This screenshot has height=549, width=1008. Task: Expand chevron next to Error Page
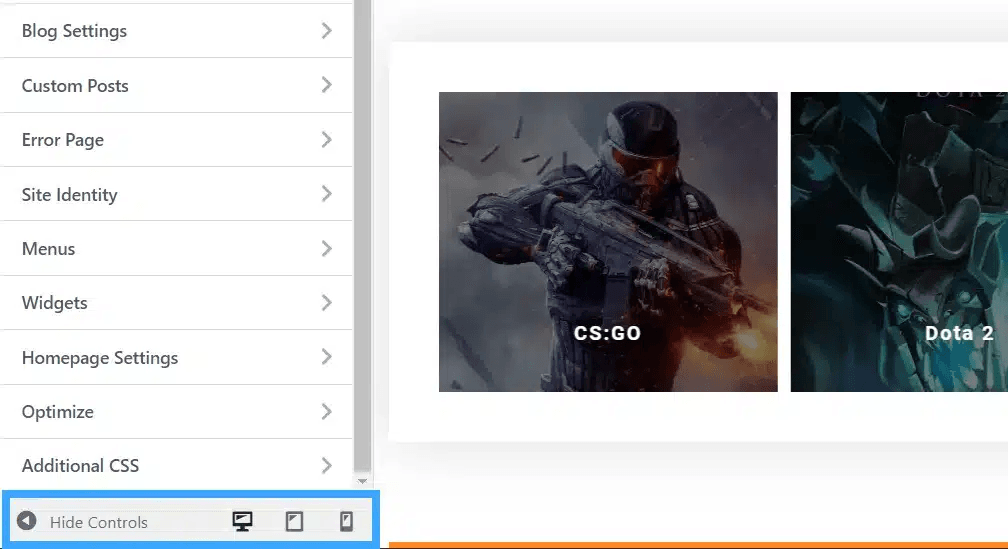[327, 140]
